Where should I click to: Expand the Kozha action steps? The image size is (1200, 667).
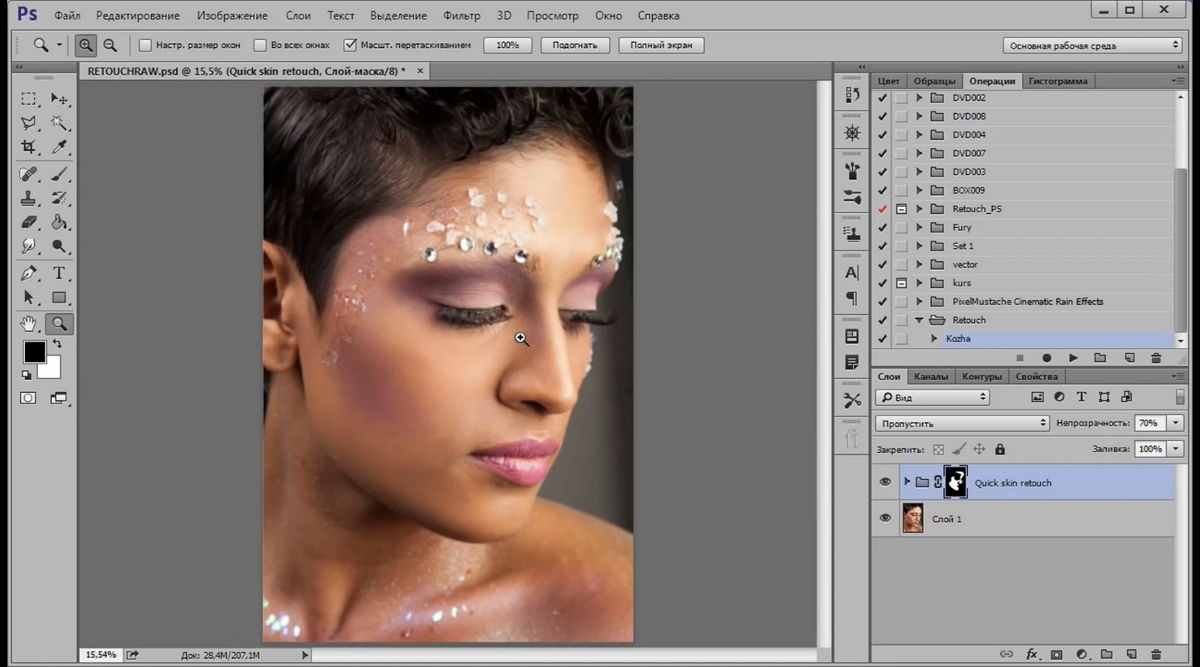click(x=935, y=339)
